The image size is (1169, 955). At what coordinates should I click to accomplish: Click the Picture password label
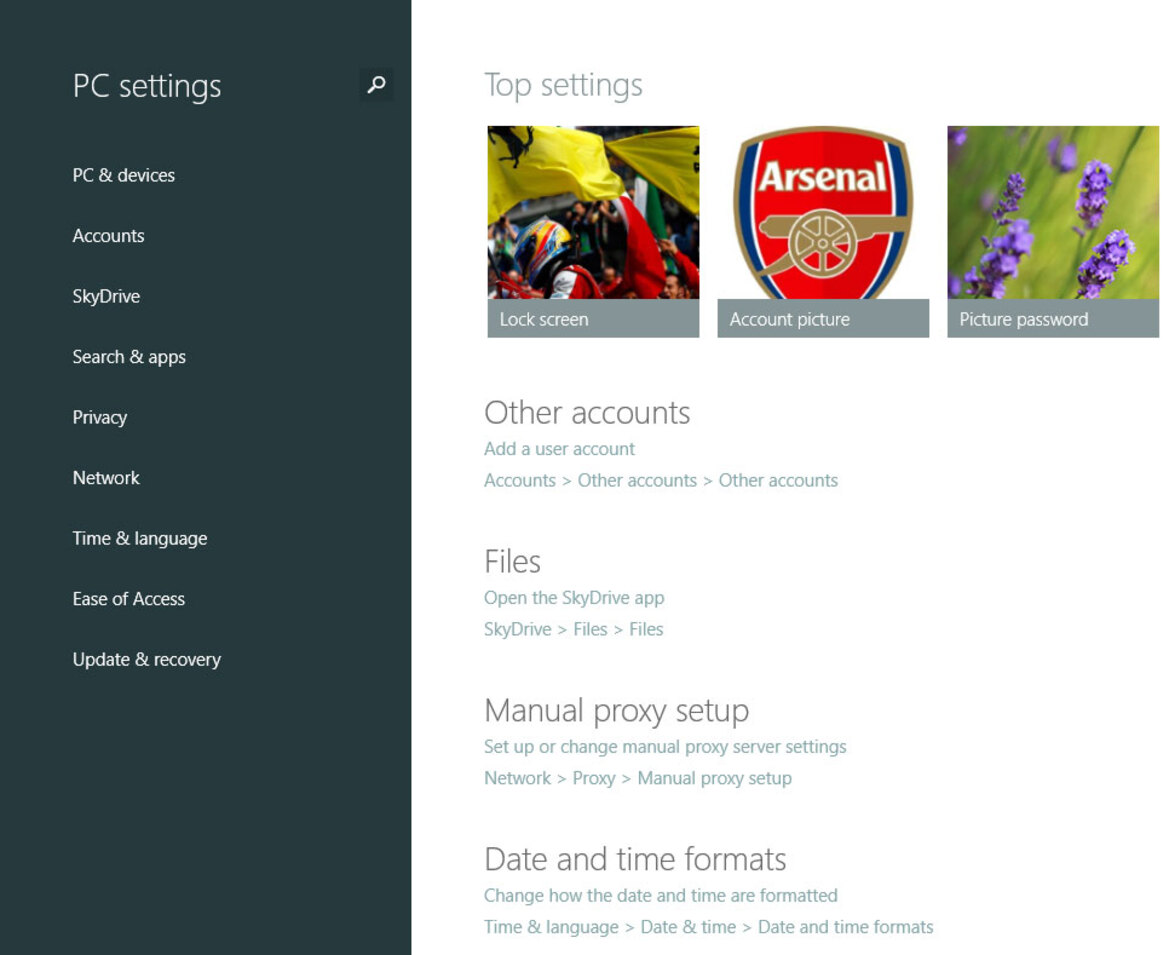[1024, 319]
